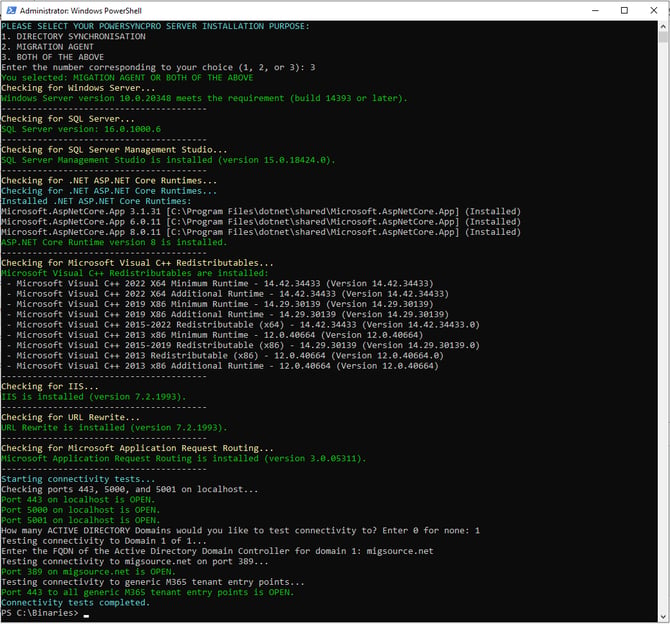The width and height of the screenshot is (670, 624).
Task: Click 'Microsoft Visual C++ Redistributables are installed:' line
Action: point(135,273)
